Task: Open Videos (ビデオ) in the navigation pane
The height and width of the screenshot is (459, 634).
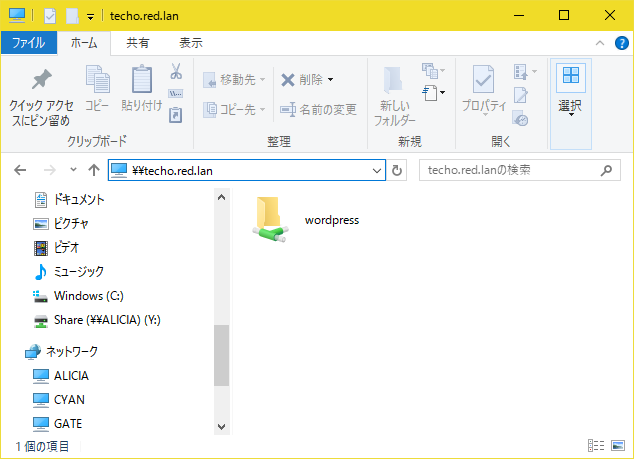Action: (56, 247)
